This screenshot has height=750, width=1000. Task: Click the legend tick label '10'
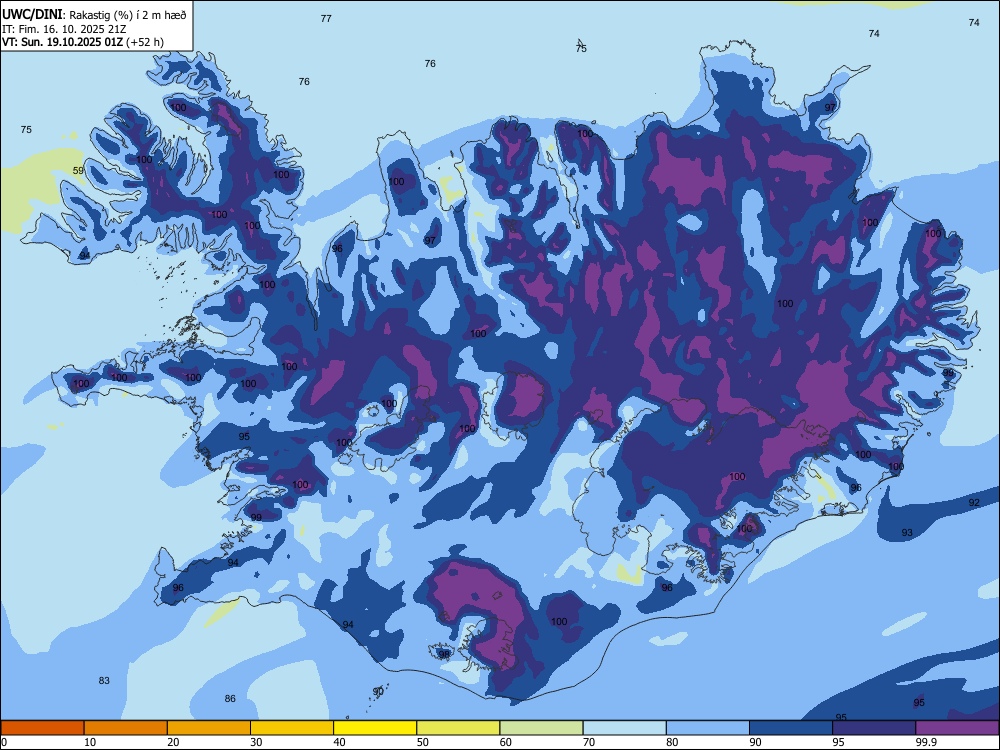point(90,742)
